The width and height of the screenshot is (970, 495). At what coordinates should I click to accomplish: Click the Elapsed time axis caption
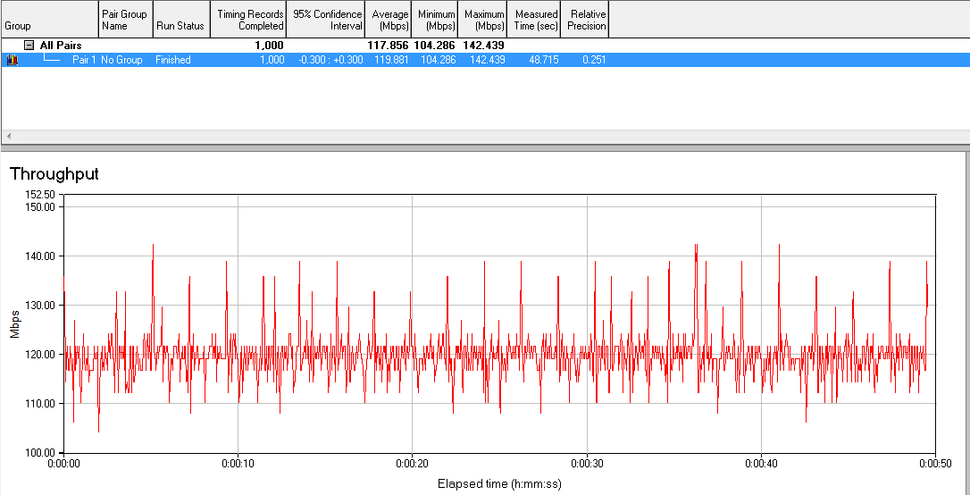499,483
